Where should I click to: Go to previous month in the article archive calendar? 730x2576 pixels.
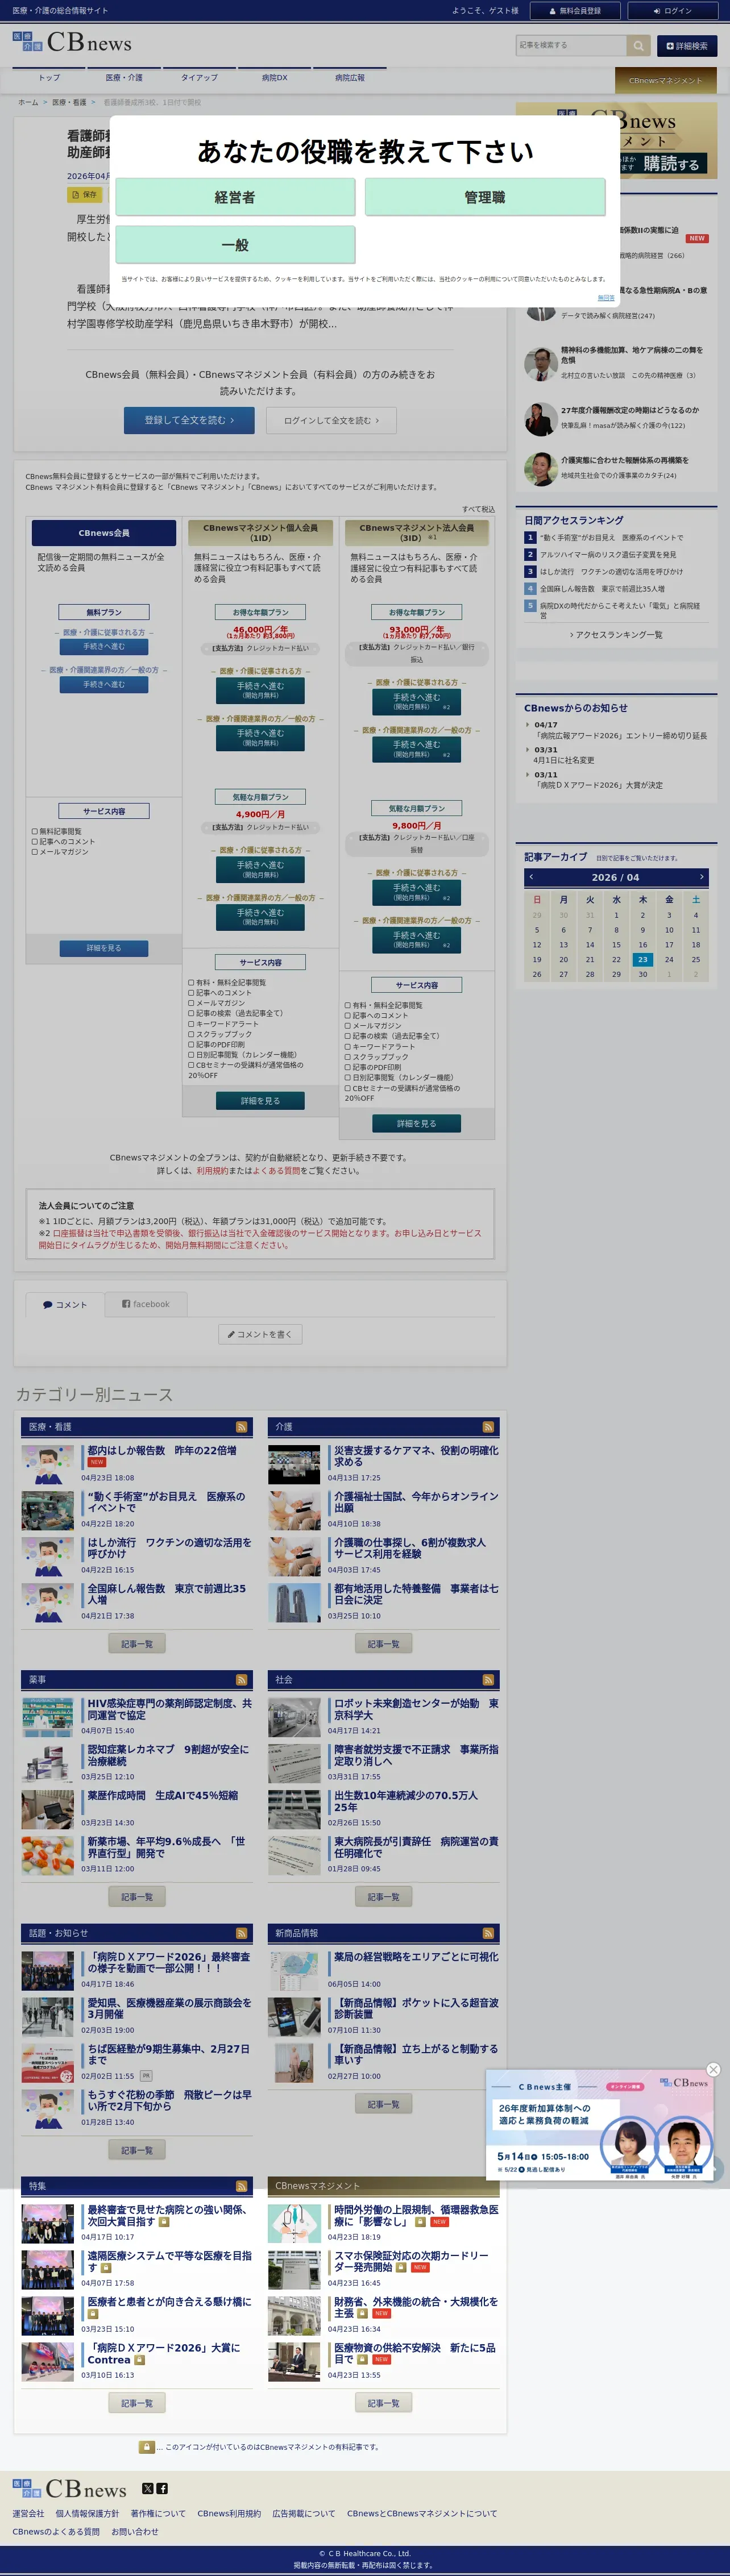[532, 877]
